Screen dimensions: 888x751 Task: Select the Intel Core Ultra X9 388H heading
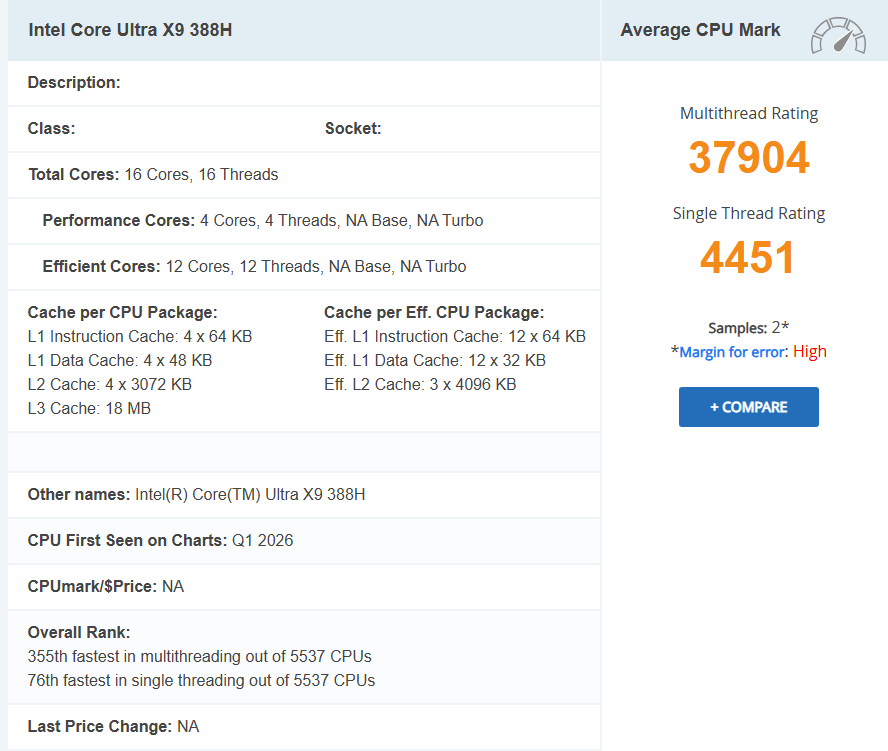(x=130, y=30)
